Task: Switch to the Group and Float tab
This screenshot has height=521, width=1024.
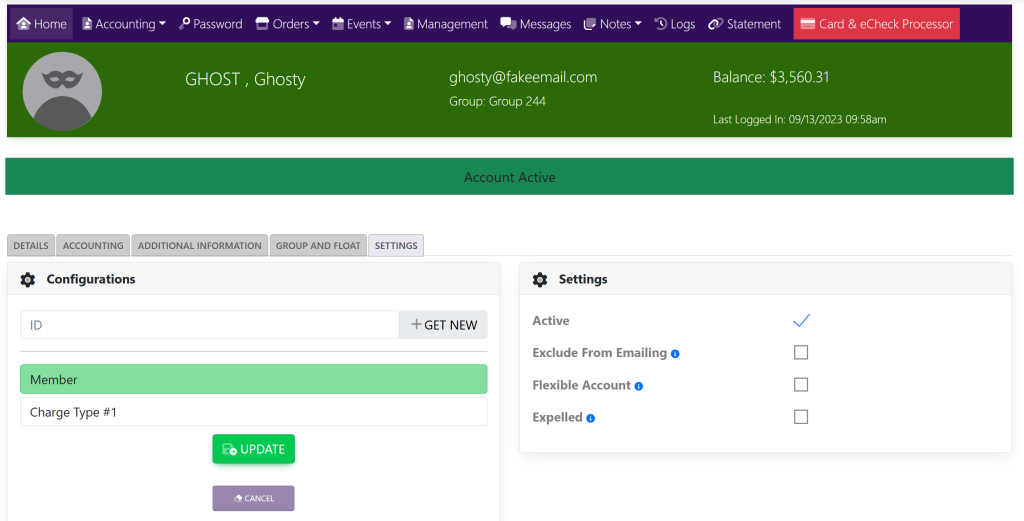Action: (x=318, y=246)
